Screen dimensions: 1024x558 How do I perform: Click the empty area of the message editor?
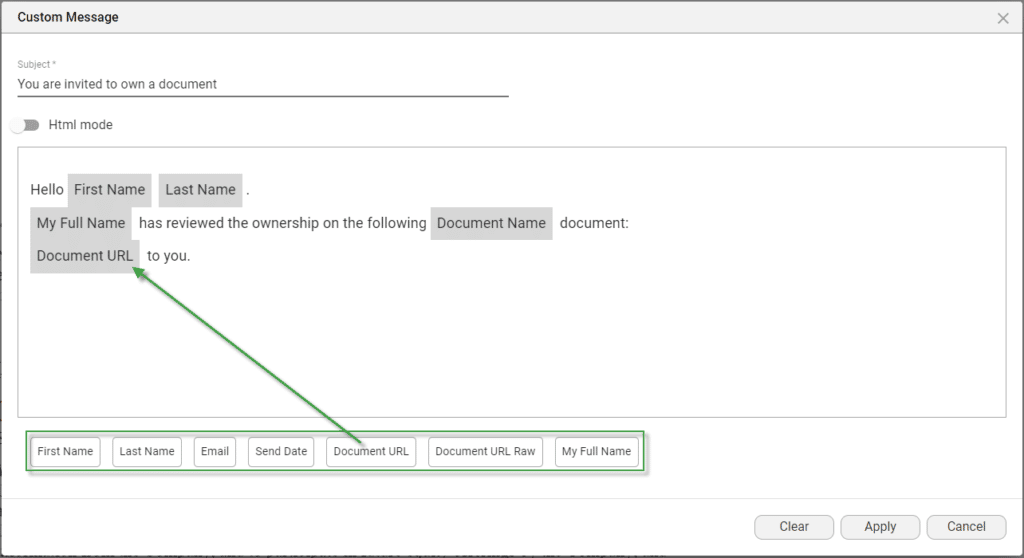click(600, 340)
